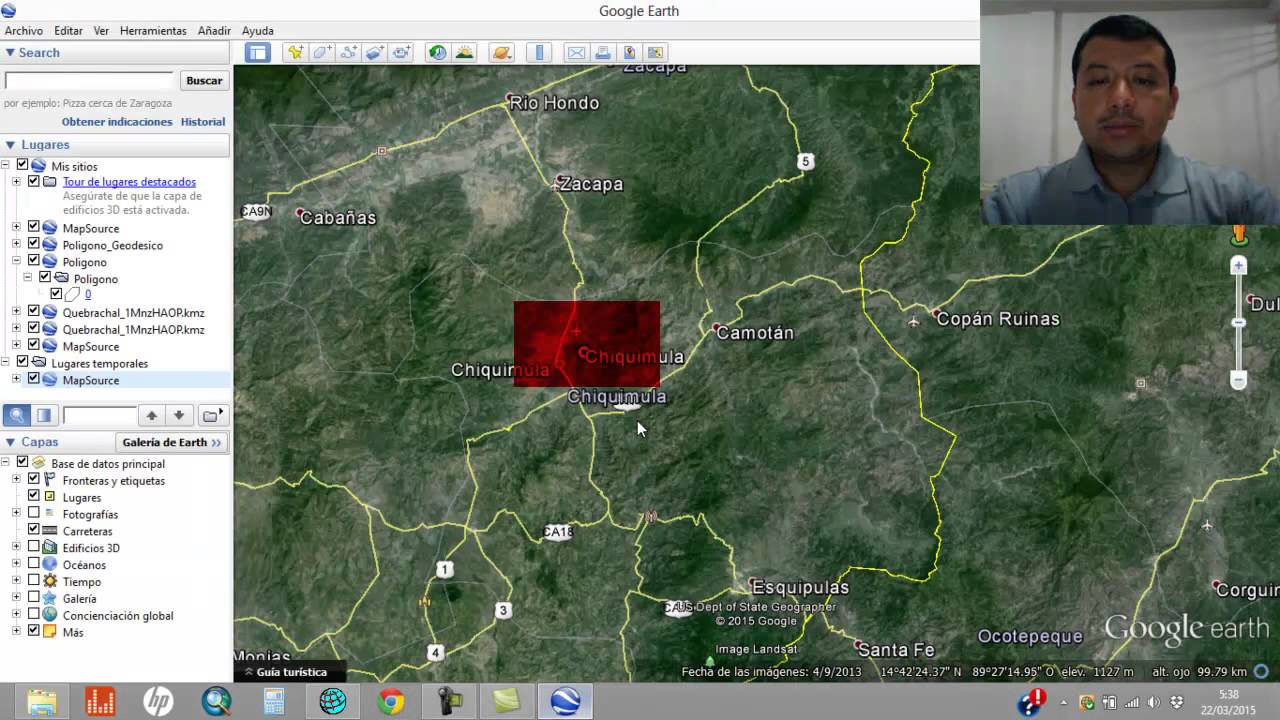Show historical imagery with the clock icon

(x=438, y=53)
